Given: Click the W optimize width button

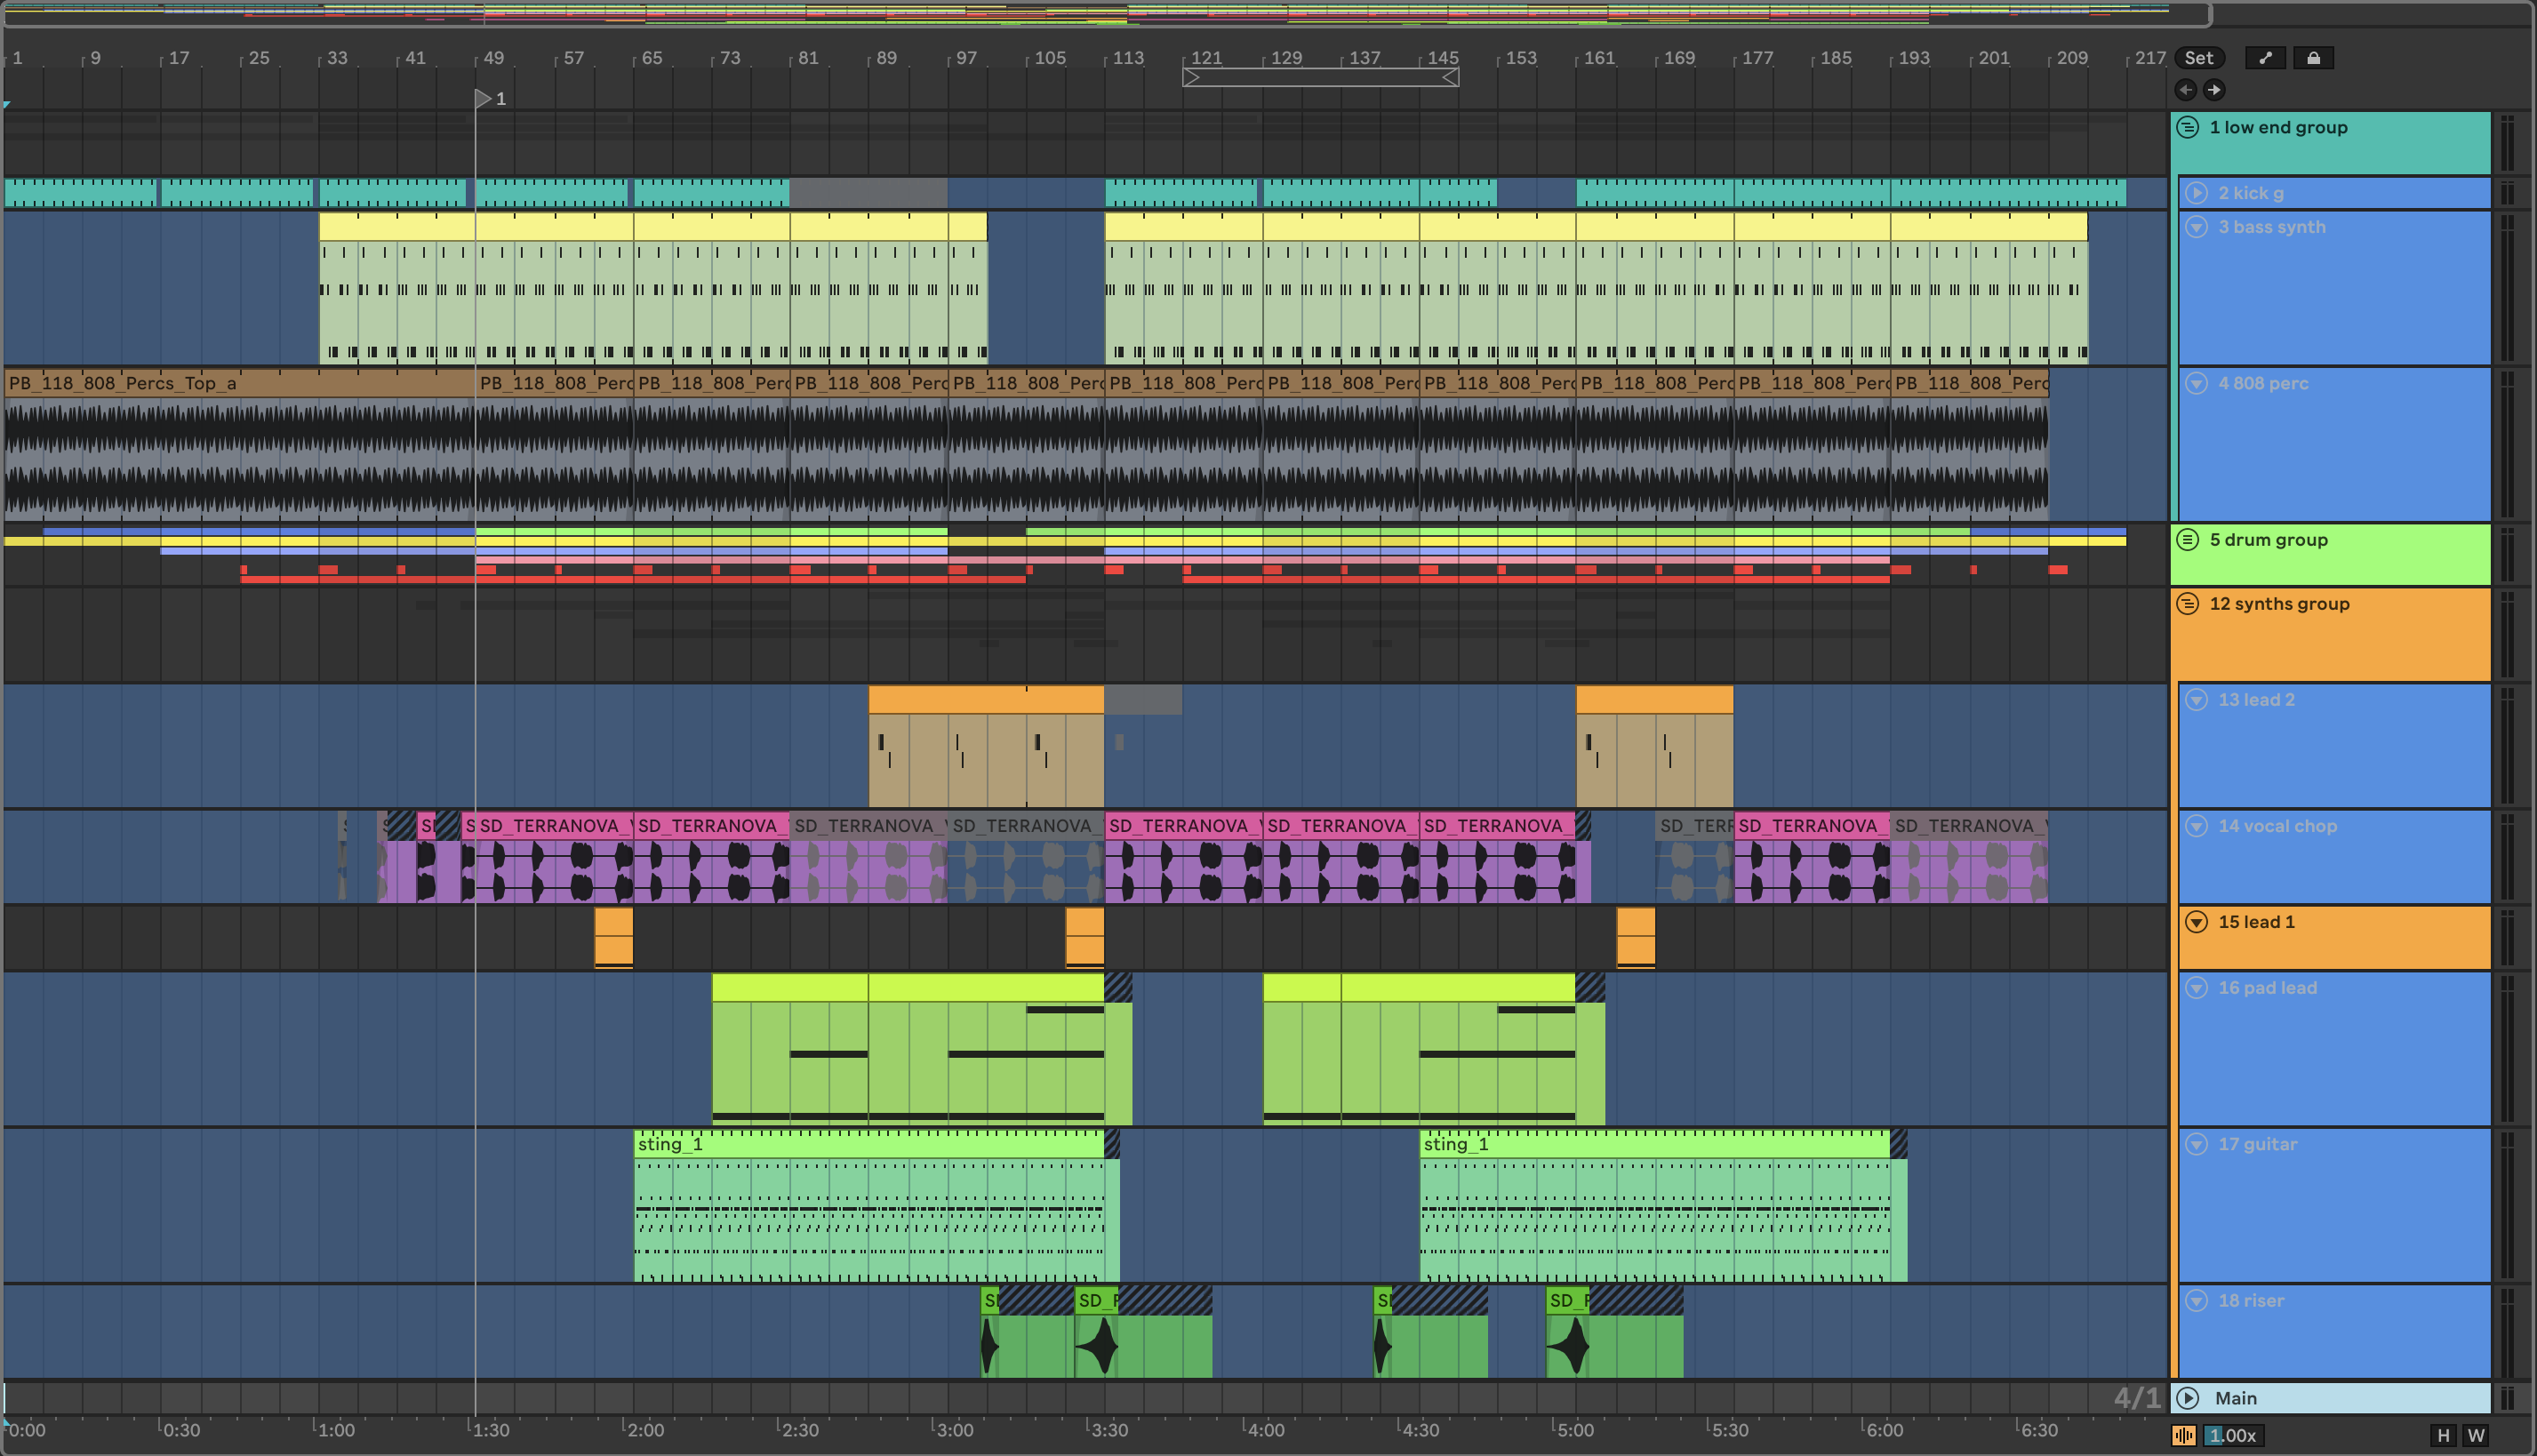Looking at the screenshot, I should click(x=2475, y=1436).
